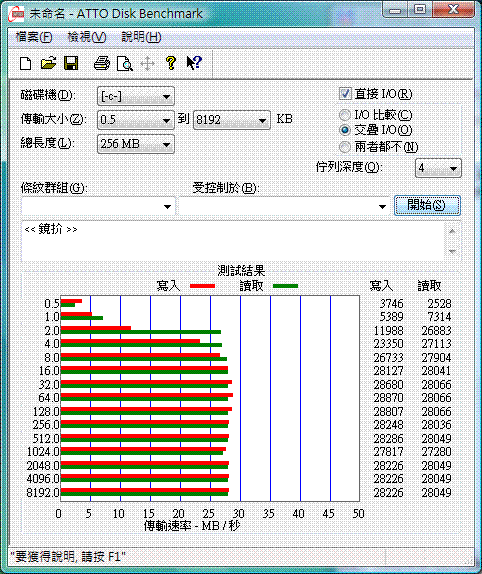Maximize the ATTO Disk Benchmark window

420,10
